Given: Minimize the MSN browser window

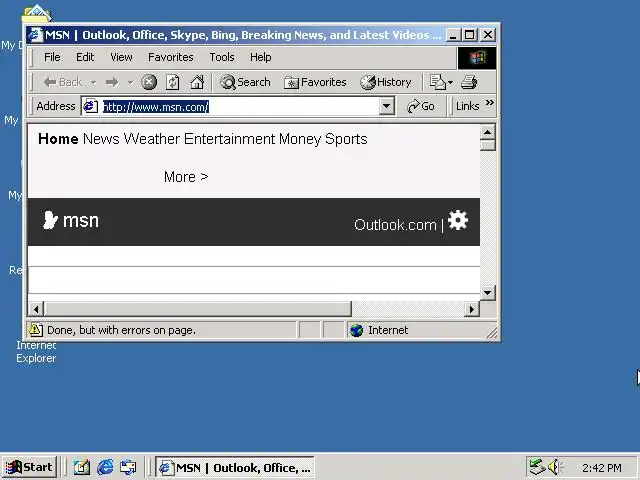Looking at the screenshot, I should [x=453, y=35].
